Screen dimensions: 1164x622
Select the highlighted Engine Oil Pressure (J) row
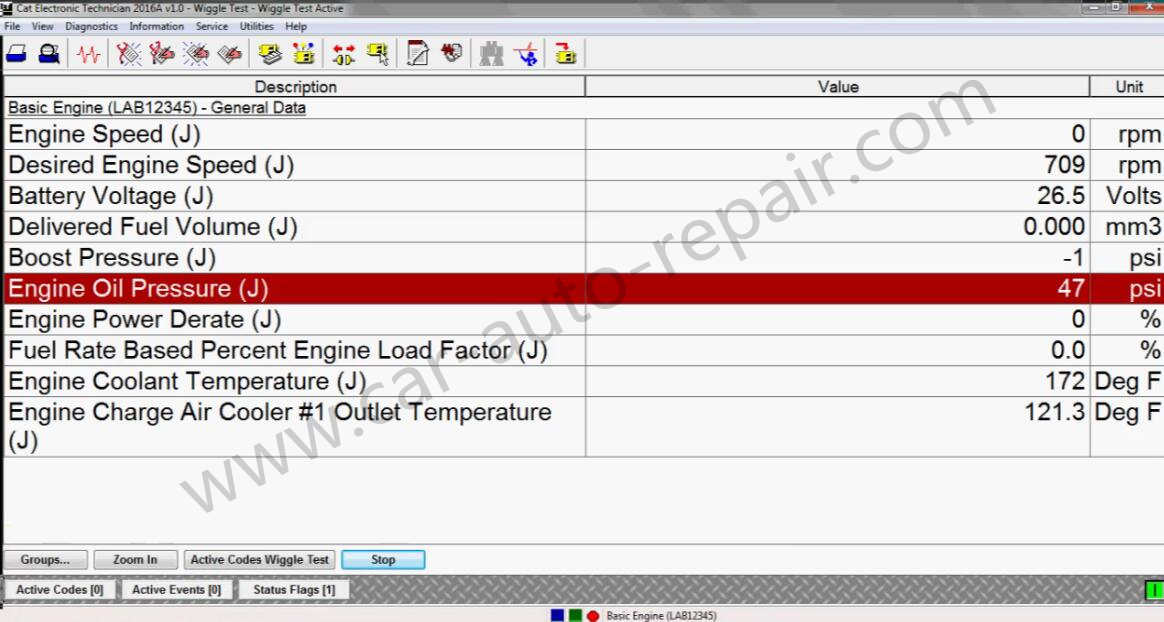tap(583, 288)
